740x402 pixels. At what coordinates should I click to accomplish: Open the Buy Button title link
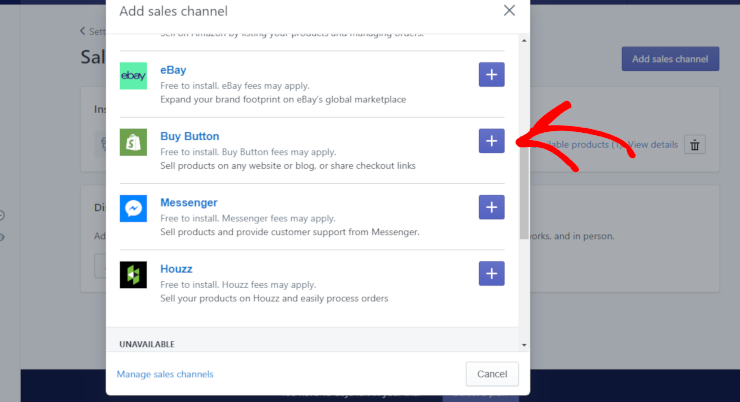pyautogui.click(x=190, y=136)
